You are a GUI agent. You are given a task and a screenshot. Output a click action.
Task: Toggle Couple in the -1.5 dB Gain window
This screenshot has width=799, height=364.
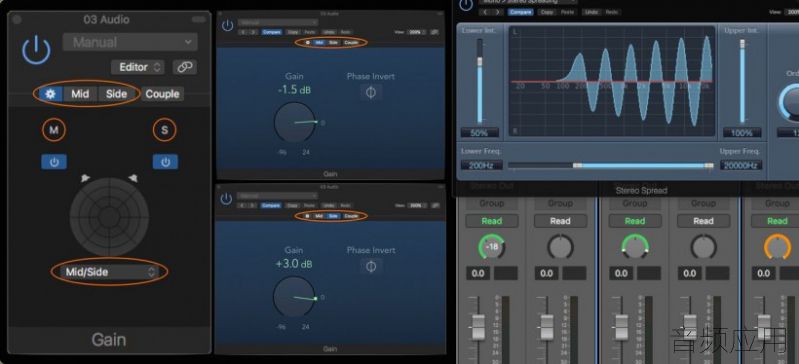(x=351, y=42)
